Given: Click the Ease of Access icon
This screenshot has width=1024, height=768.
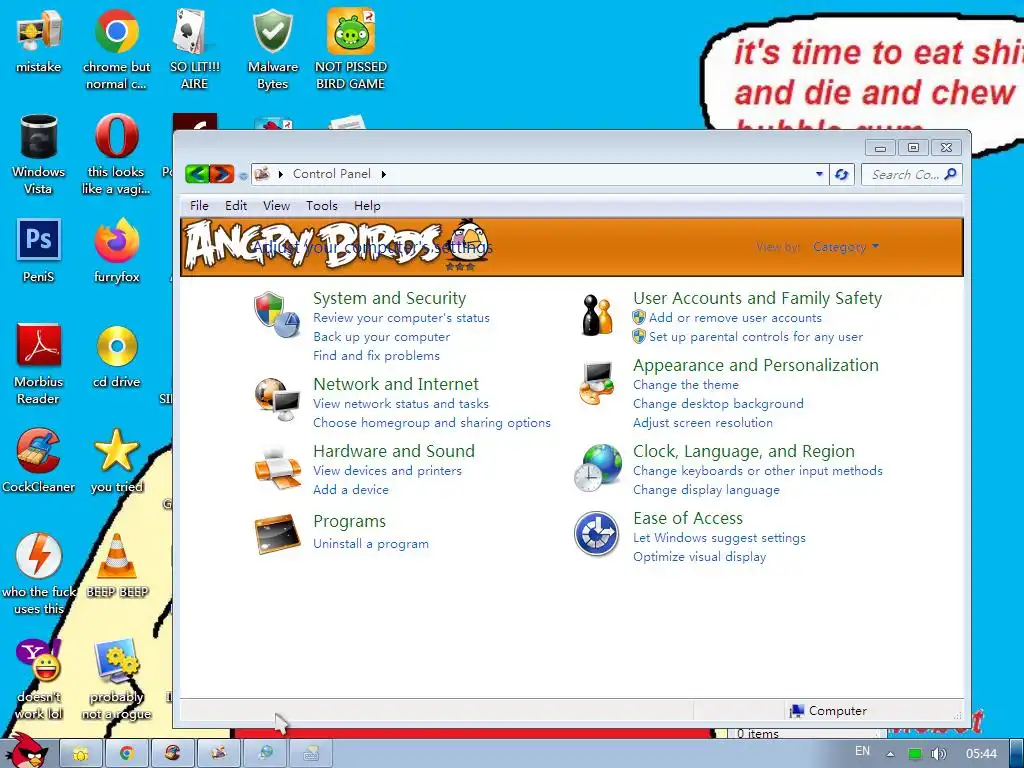Looking at the screenshot, I should pos(597,534).
